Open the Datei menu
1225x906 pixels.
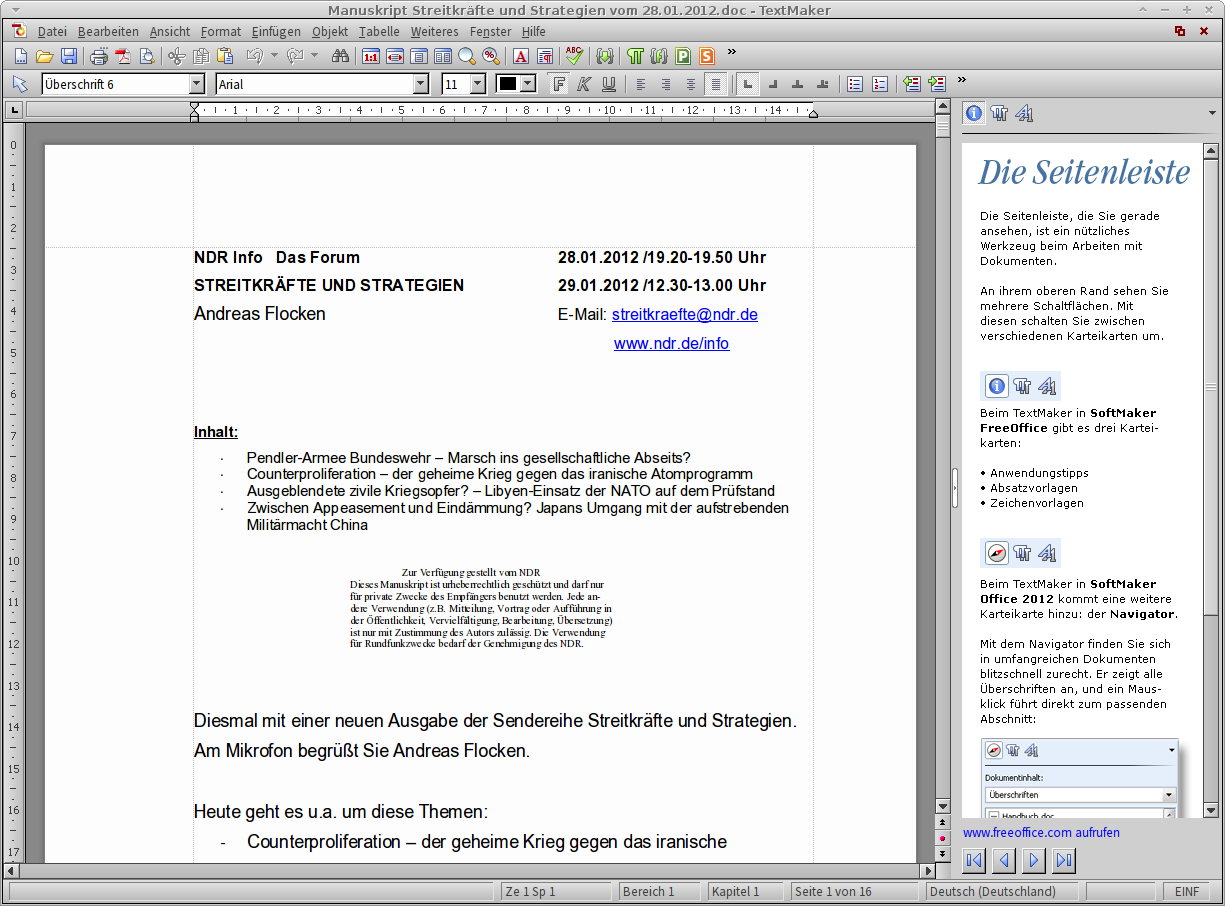click(52, 32)
